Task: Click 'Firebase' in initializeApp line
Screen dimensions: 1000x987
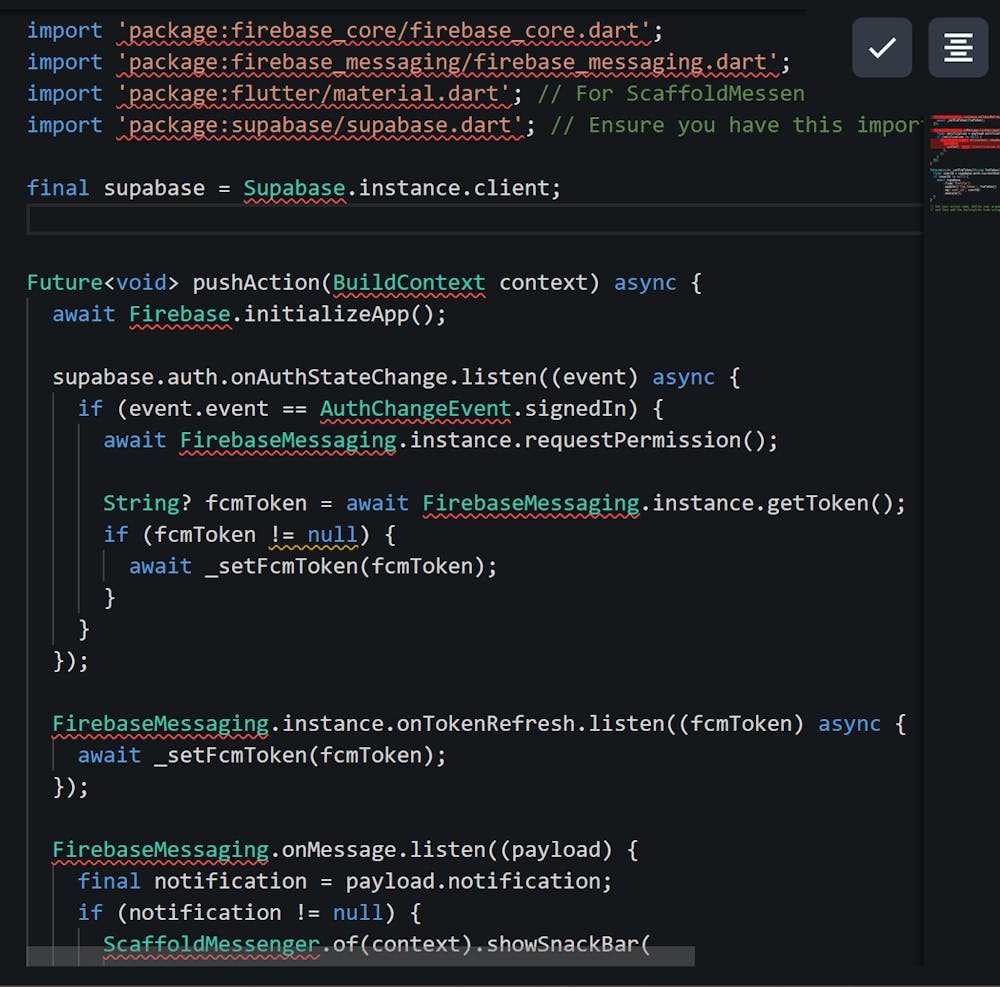Action: click(x=180, y=314)
